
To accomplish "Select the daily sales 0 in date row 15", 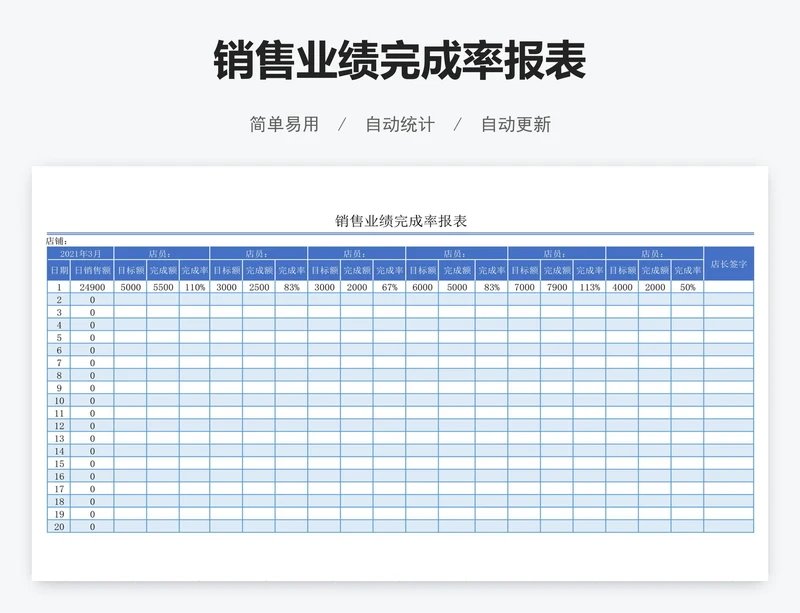I will pos(92,463).
